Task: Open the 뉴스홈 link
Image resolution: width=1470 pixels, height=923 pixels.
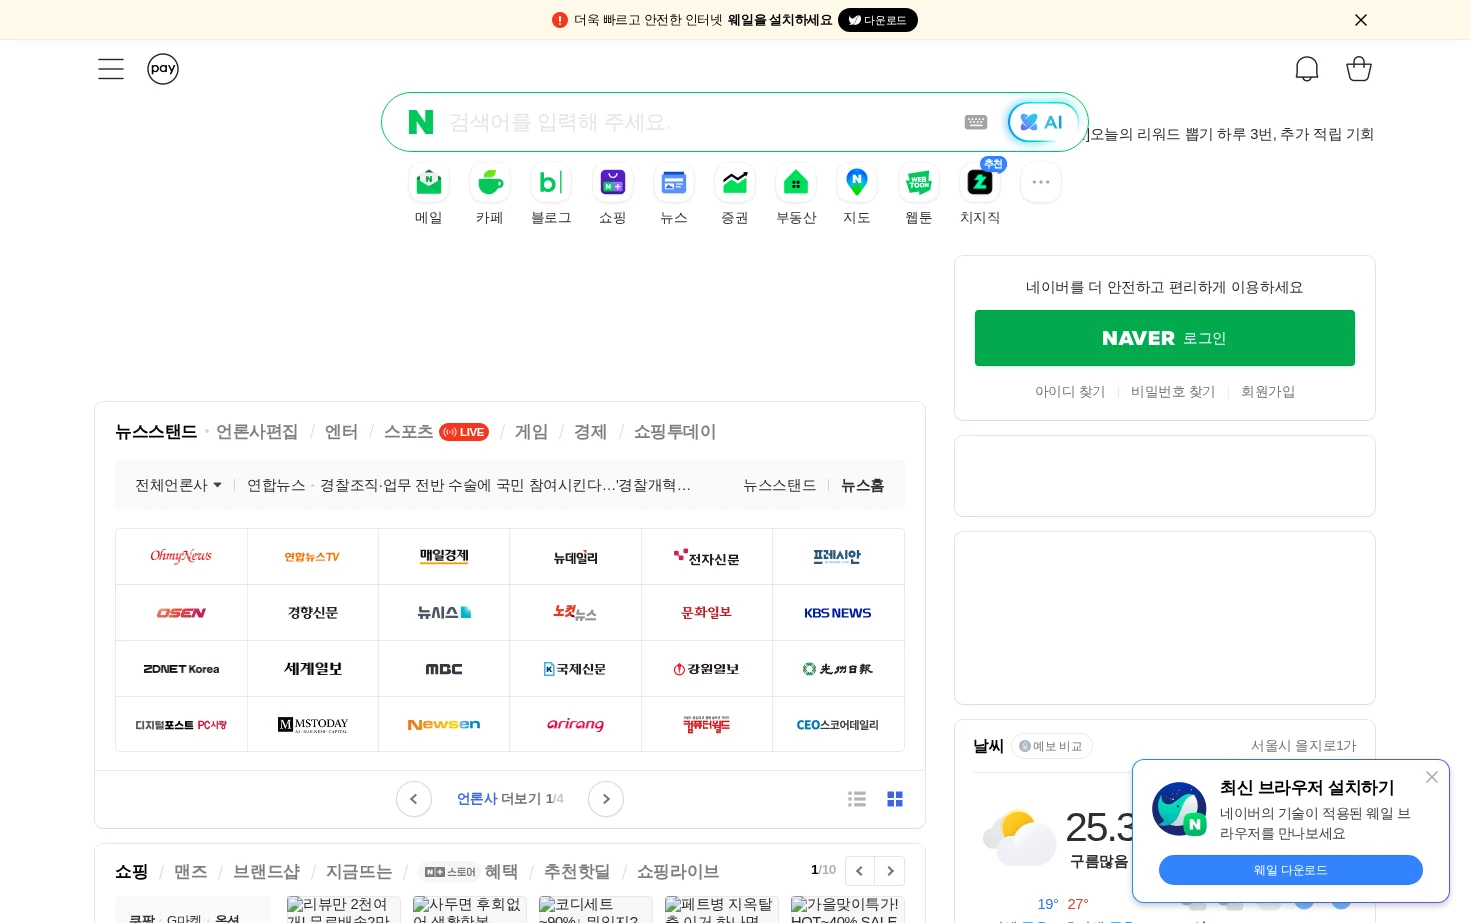Action: (862, 485)
